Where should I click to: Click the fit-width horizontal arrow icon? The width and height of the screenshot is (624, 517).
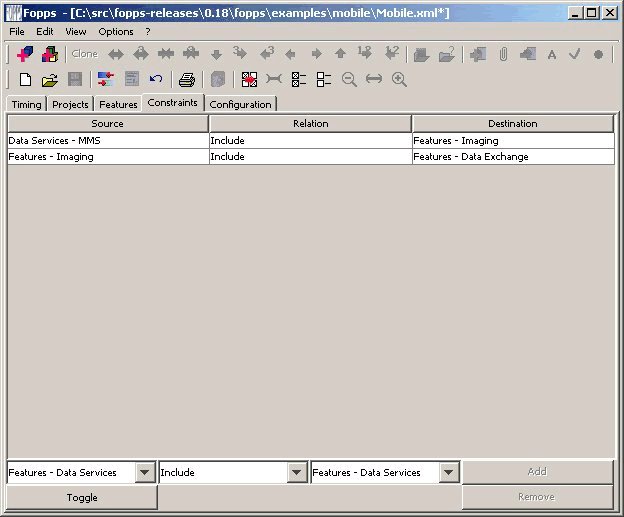click(x=374, y=79)
